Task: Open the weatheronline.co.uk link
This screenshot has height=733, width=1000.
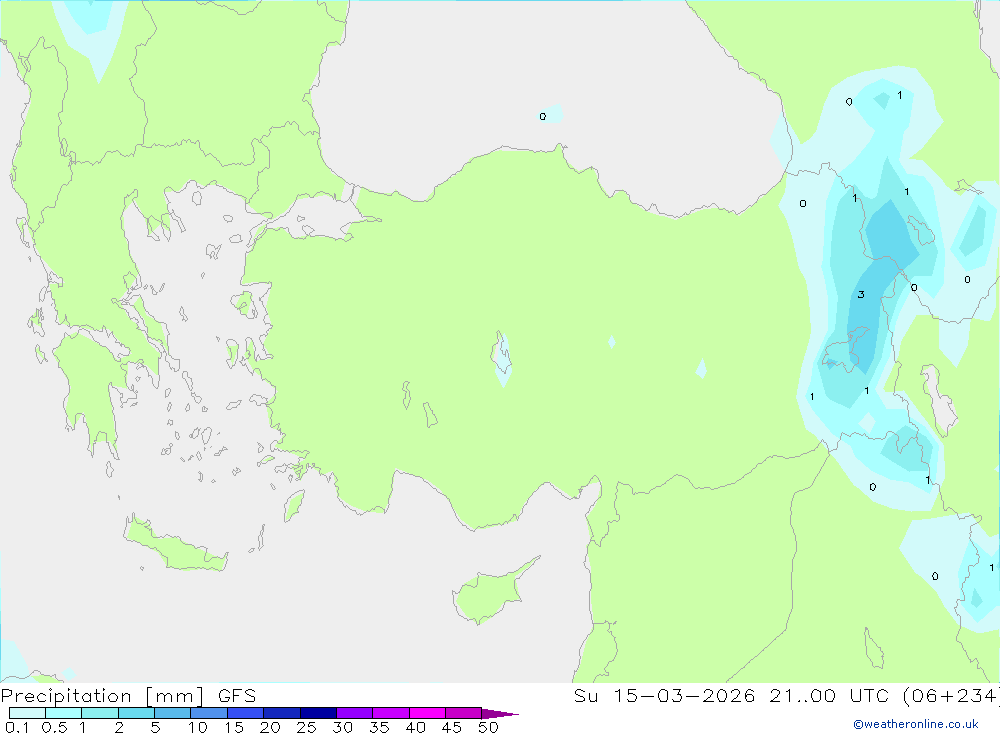Action: coord(916,724)
